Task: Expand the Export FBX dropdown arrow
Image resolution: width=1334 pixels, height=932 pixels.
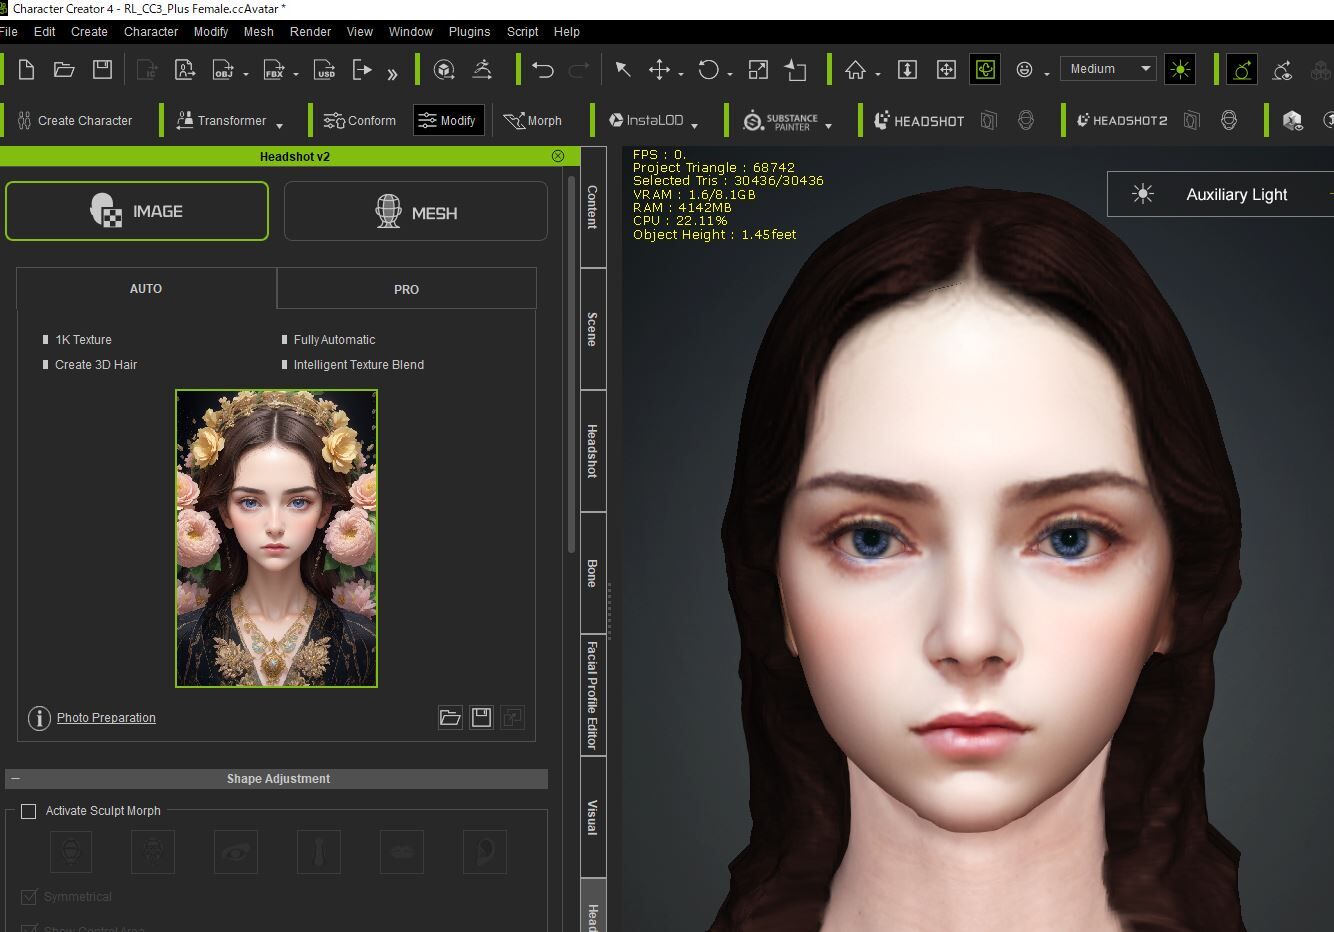Action: point(295,74)
